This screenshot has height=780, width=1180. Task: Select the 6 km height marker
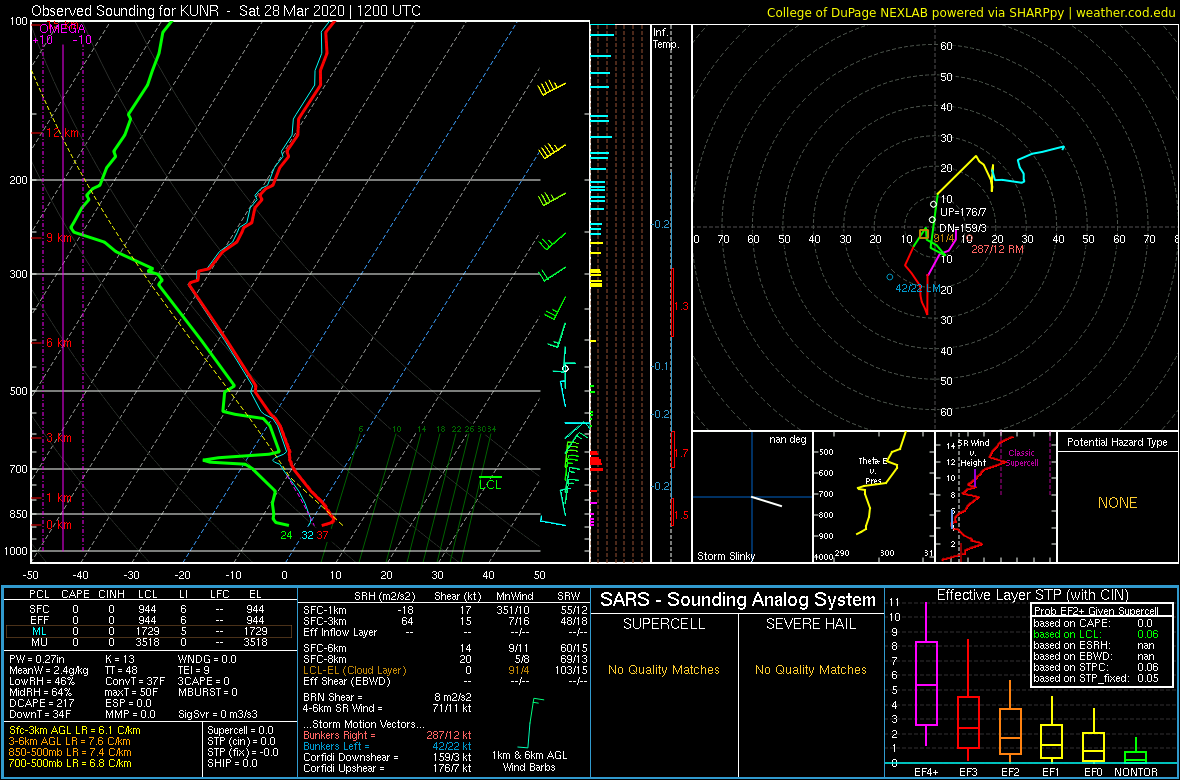click(x=58, y=343)
